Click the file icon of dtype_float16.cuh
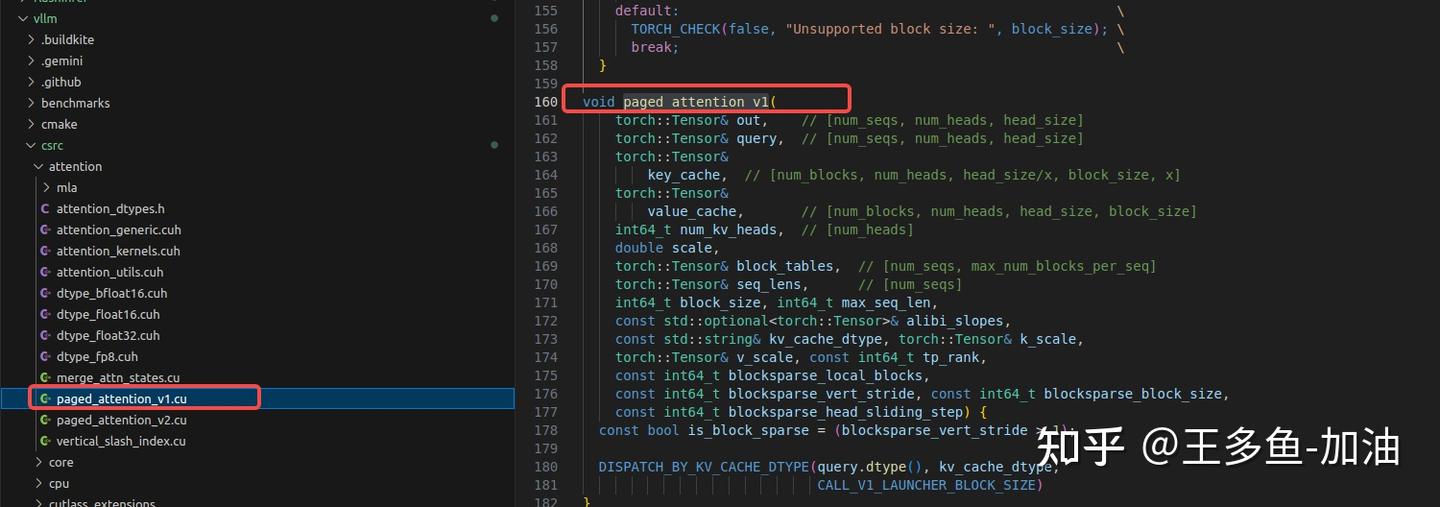 pyautogui.click(x=45, y=314)
